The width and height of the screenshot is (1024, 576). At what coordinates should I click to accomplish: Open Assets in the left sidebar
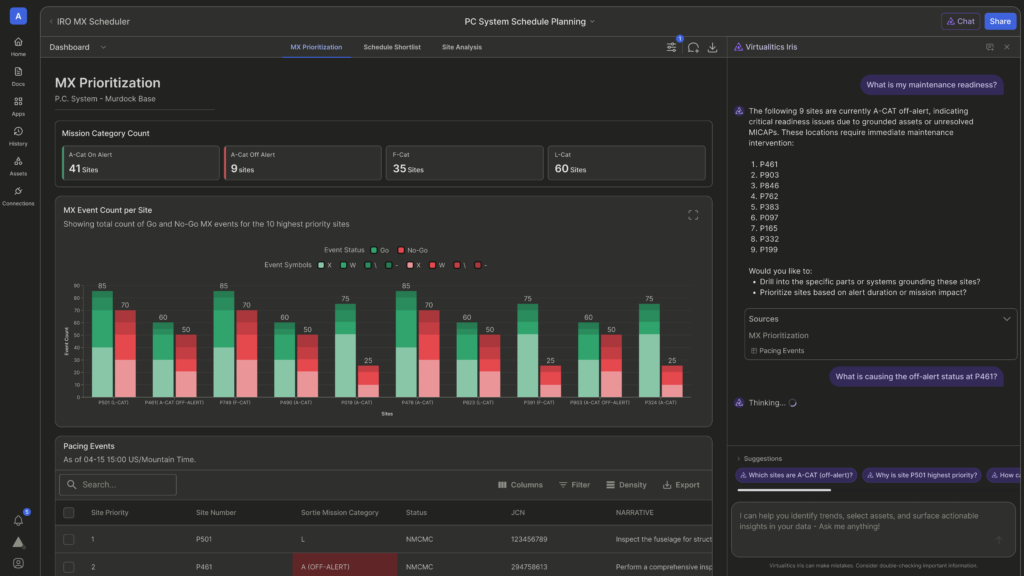coord(18,166)
